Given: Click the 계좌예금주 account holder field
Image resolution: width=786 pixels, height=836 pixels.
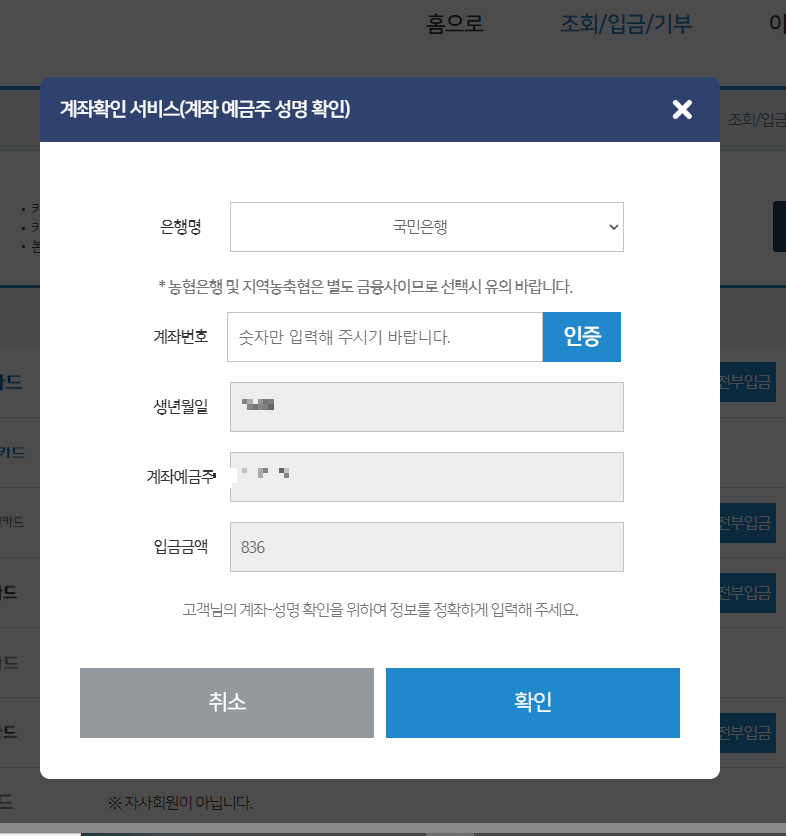Looking at the screenshot, I should (427, 477).
